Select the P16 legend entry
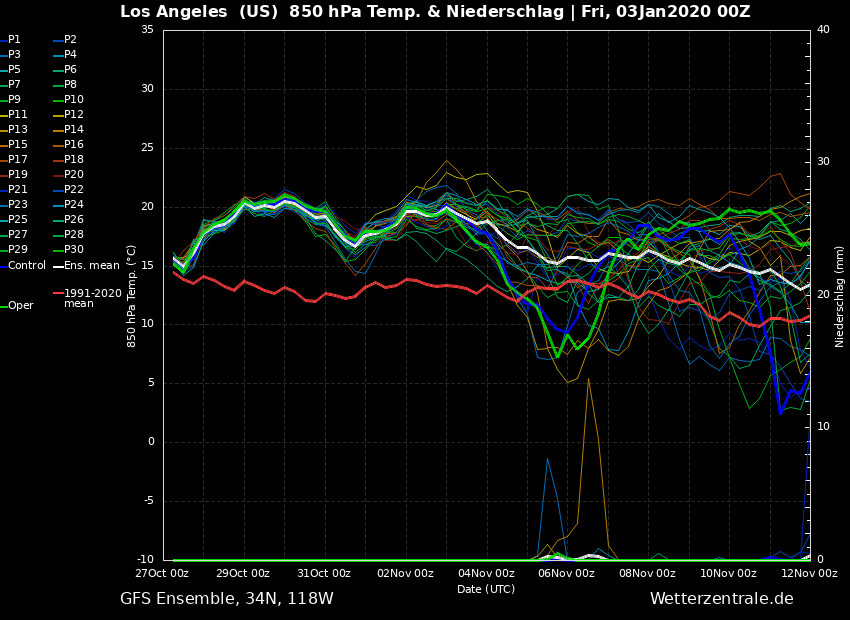 [73, 145]
